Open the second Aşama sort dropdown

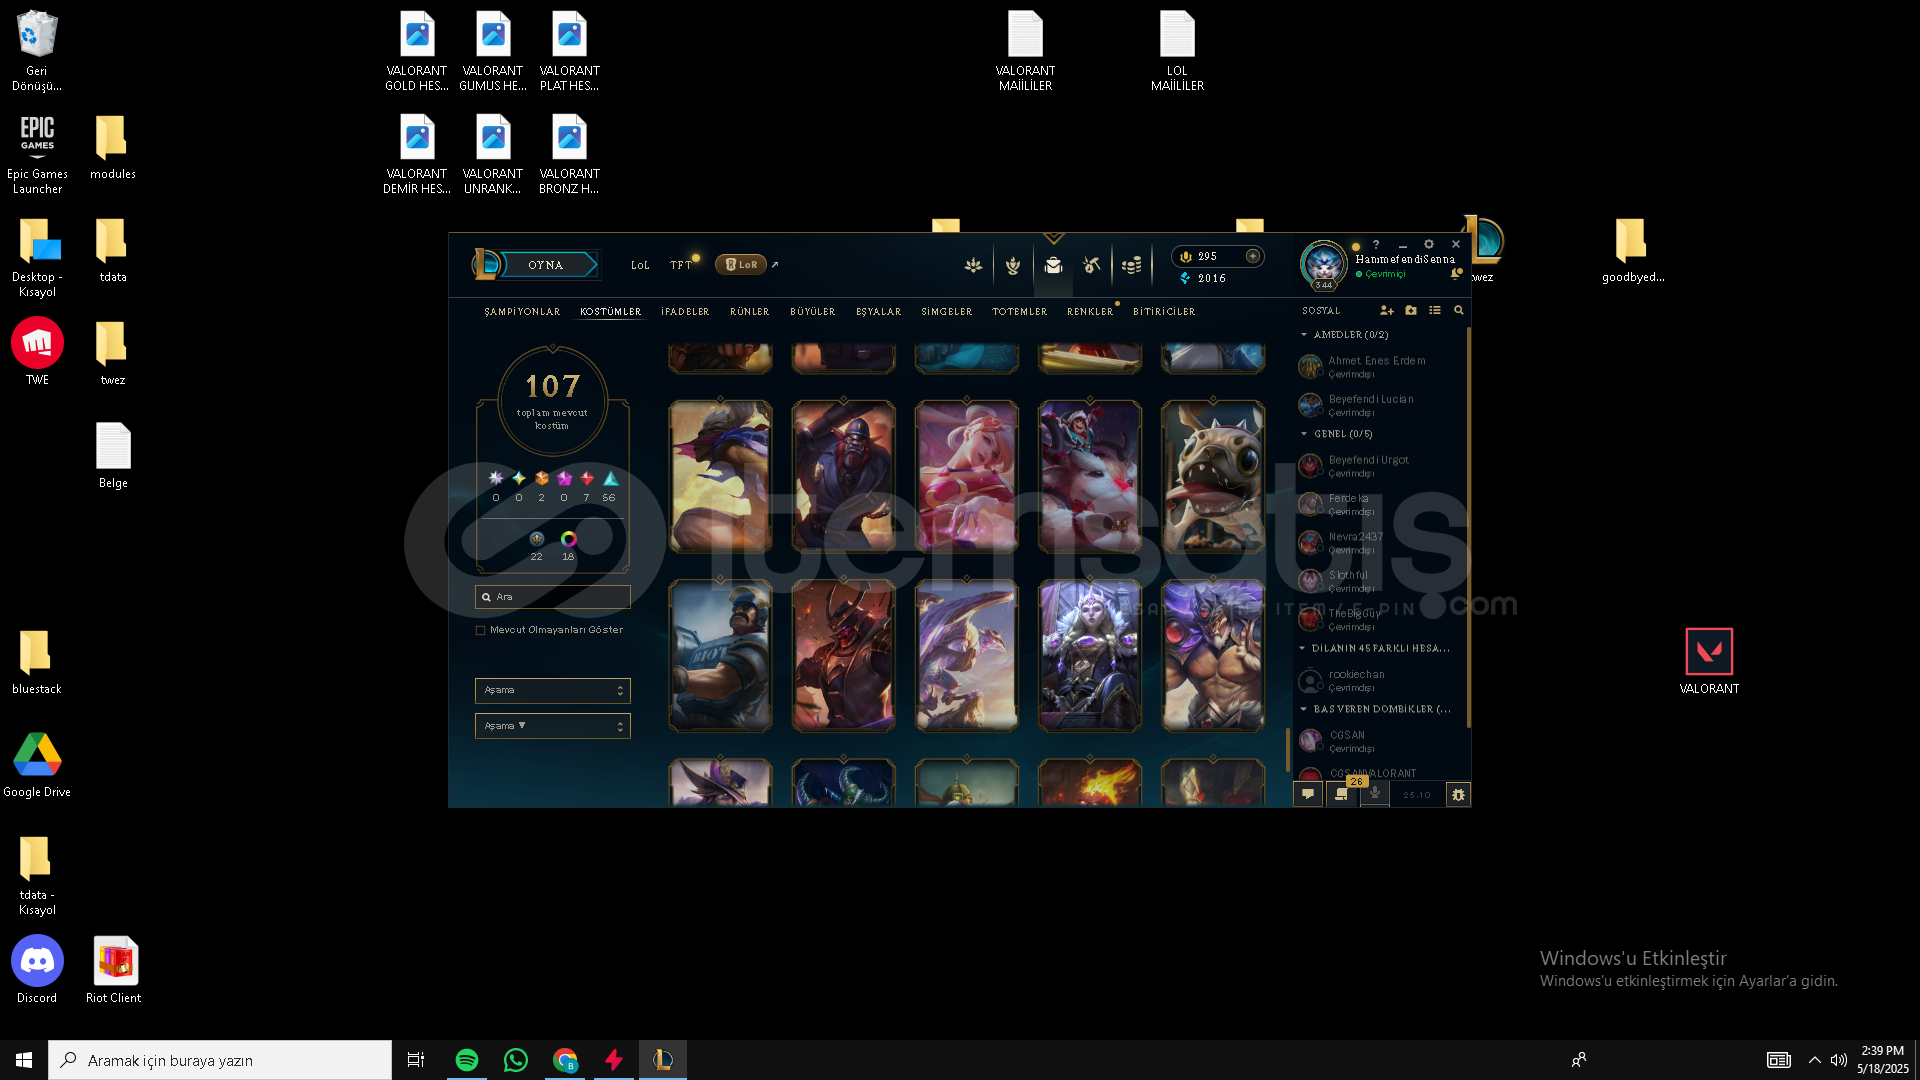(x=552, y=726)
